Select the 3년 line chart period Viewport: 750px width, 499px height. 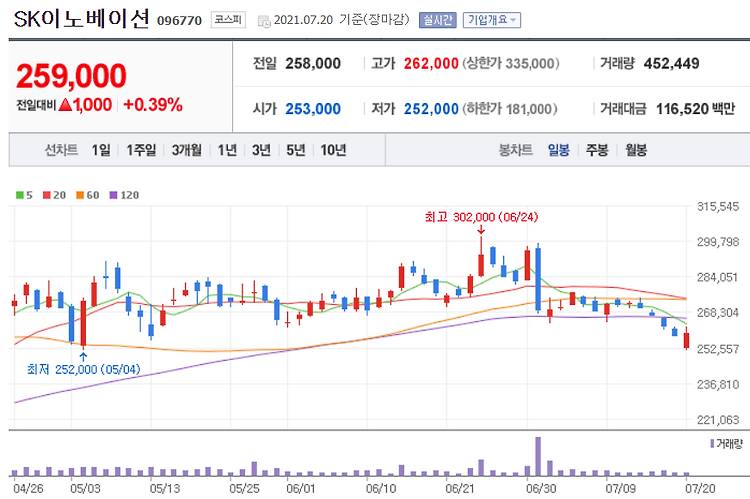pos(261,150)
